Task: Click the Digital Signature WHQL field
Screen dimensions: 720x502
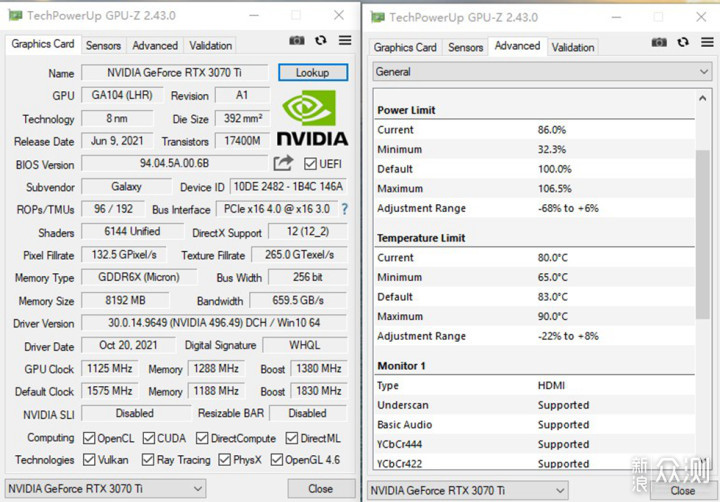Action: (304, 345)
